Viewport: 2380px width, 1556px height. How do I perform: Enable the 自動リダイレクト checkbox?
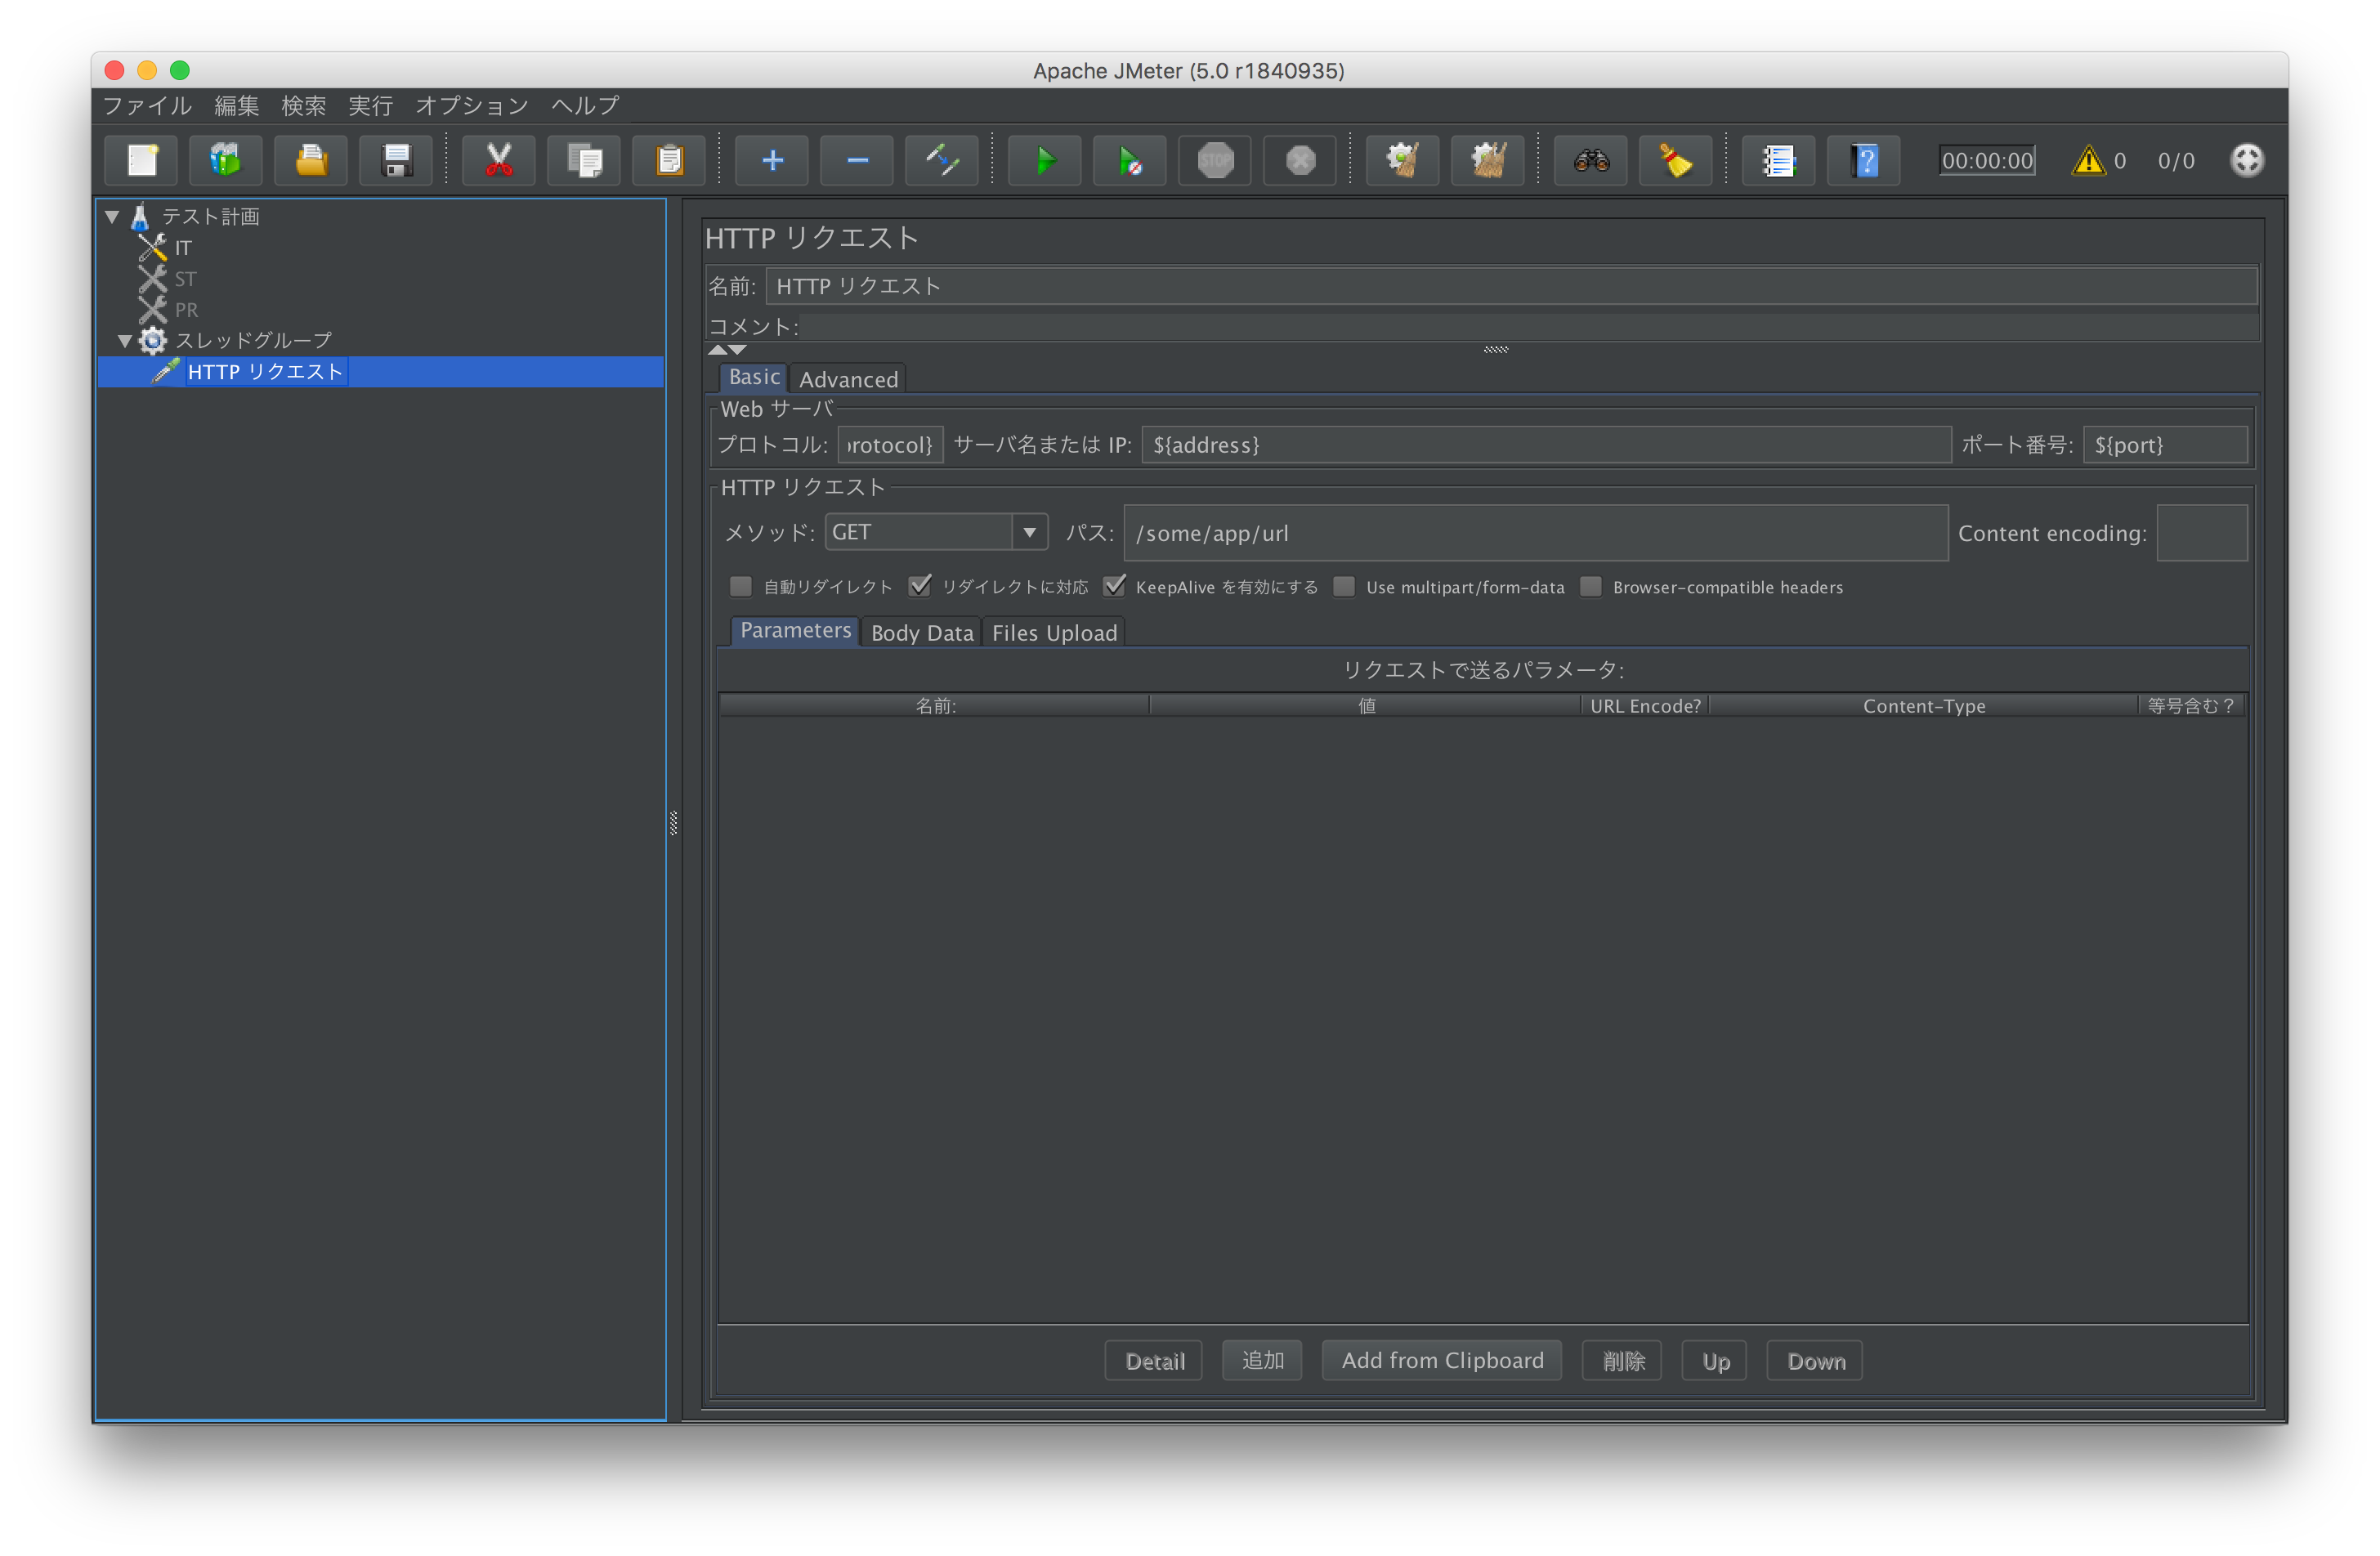(x=740, y=587)
